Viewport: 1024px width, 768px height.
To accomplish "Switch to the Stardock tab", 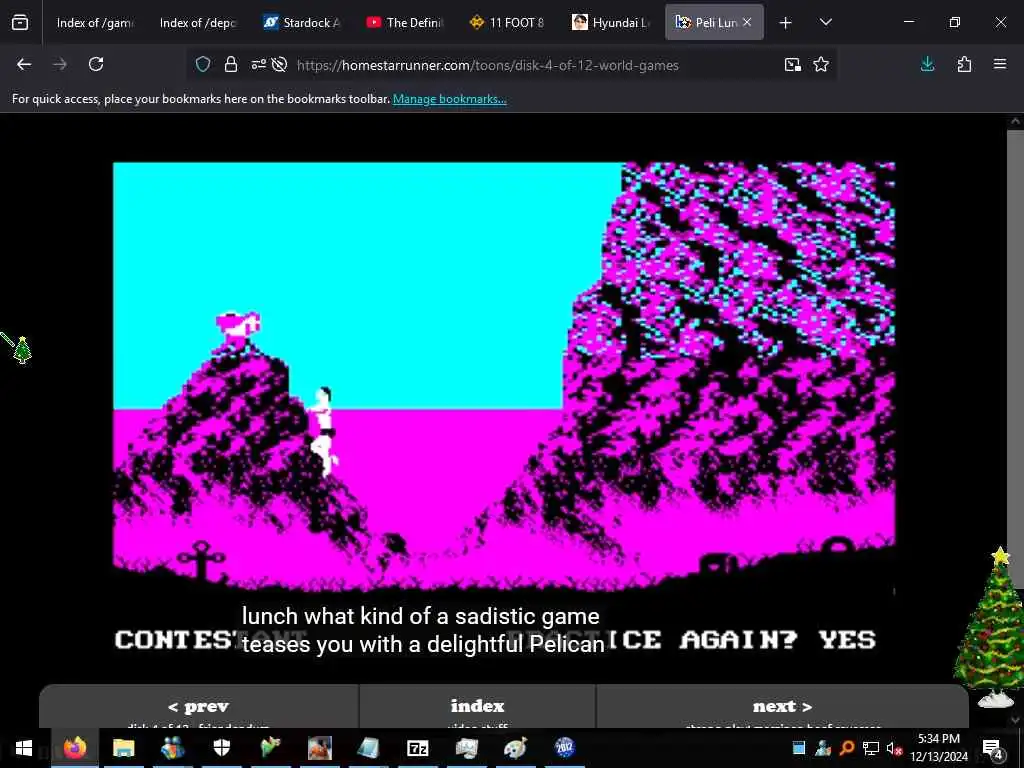I will tap(302, 22).
